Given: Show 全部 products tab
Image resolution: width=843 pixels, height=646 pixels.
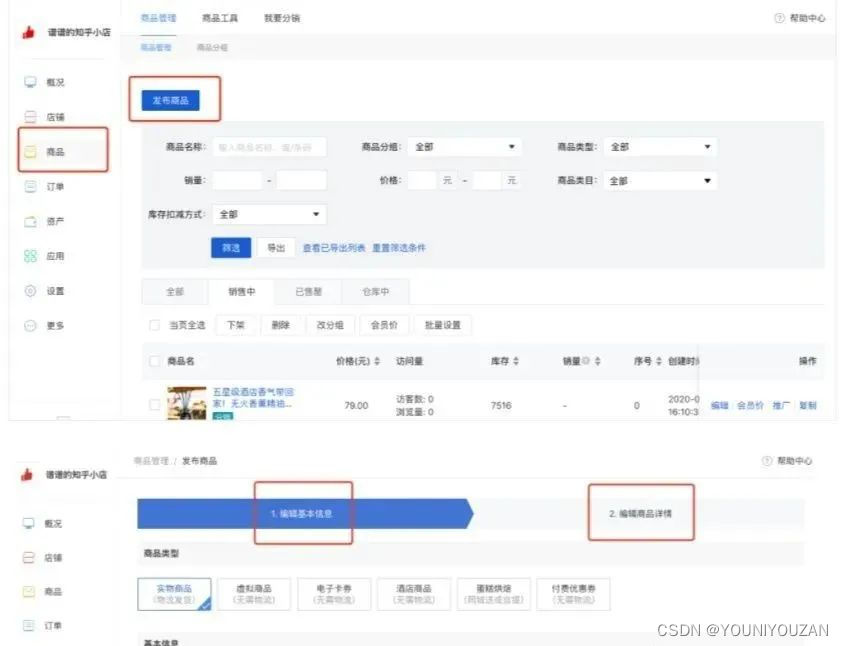Looking at the screenshot, I should click(175, 292).
